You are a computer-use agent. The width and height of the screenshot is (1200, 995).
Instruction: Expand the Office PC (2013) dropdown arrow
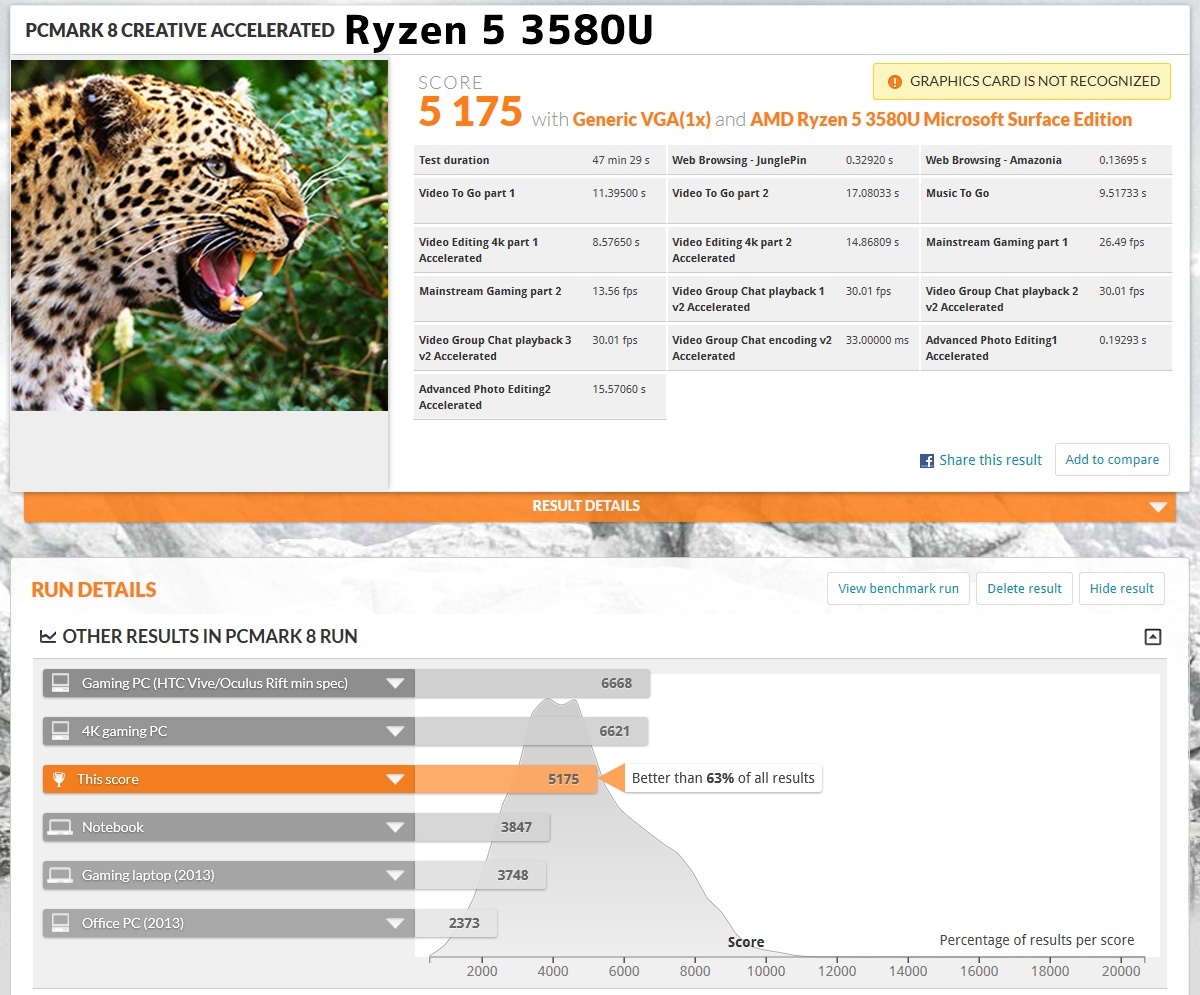point(396,924)
